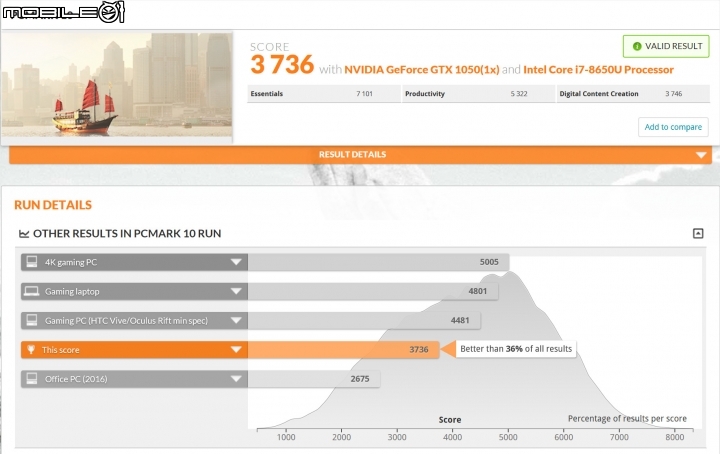Open the Result Details orange bar
Image resolution: width=720 pixels, height=454 pixels.
(360, 155)
